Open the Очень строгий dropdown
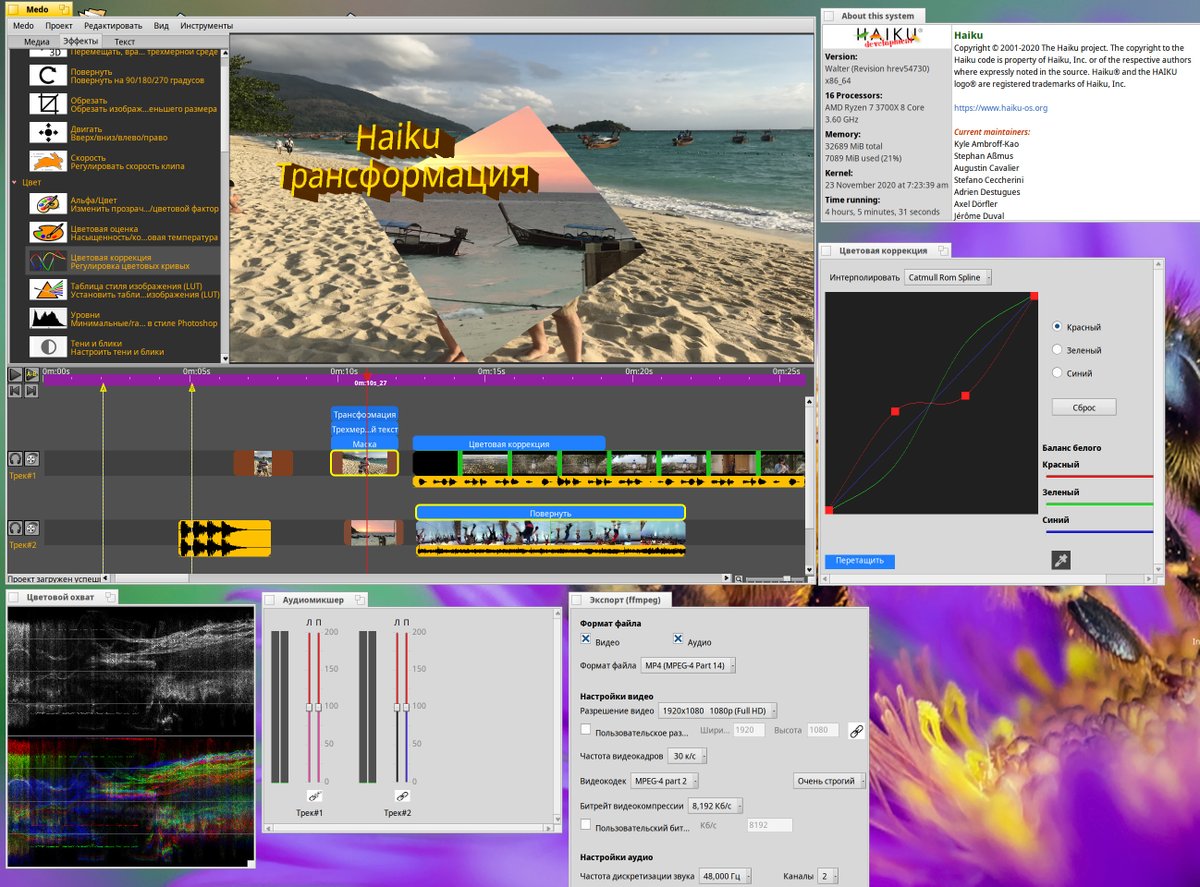Image resolution: width=1200 pixels, height=887 pixels. 830,781
